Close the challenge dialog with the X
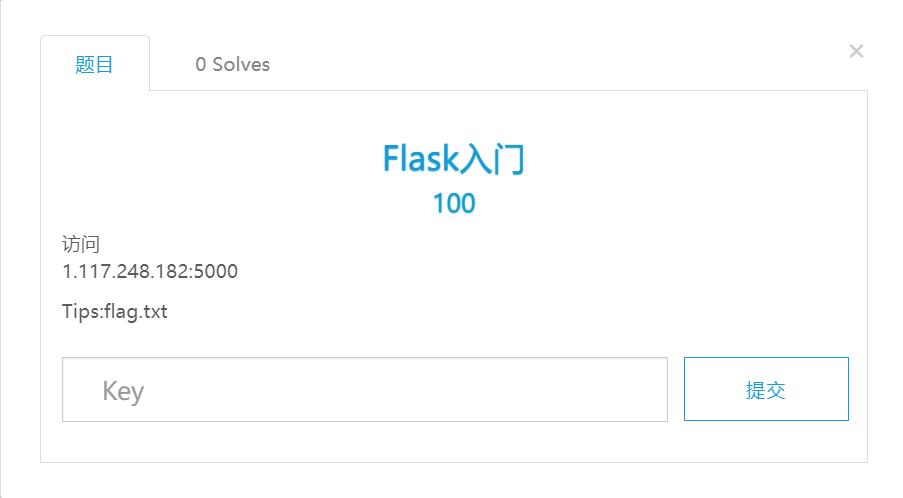 pyautogui.click(x=856, y=51)
